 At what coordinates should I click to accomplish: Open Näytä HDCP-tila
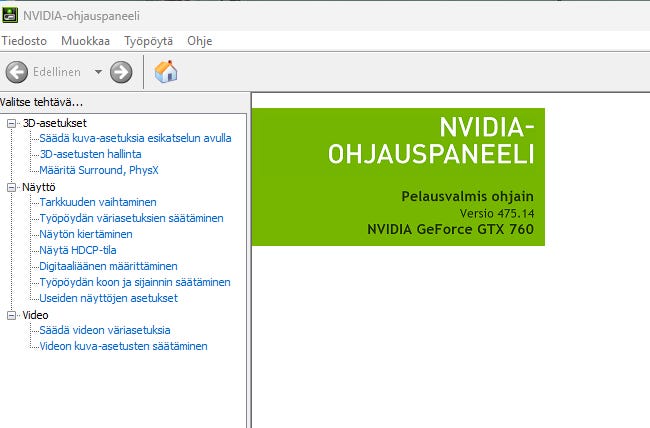78,250
